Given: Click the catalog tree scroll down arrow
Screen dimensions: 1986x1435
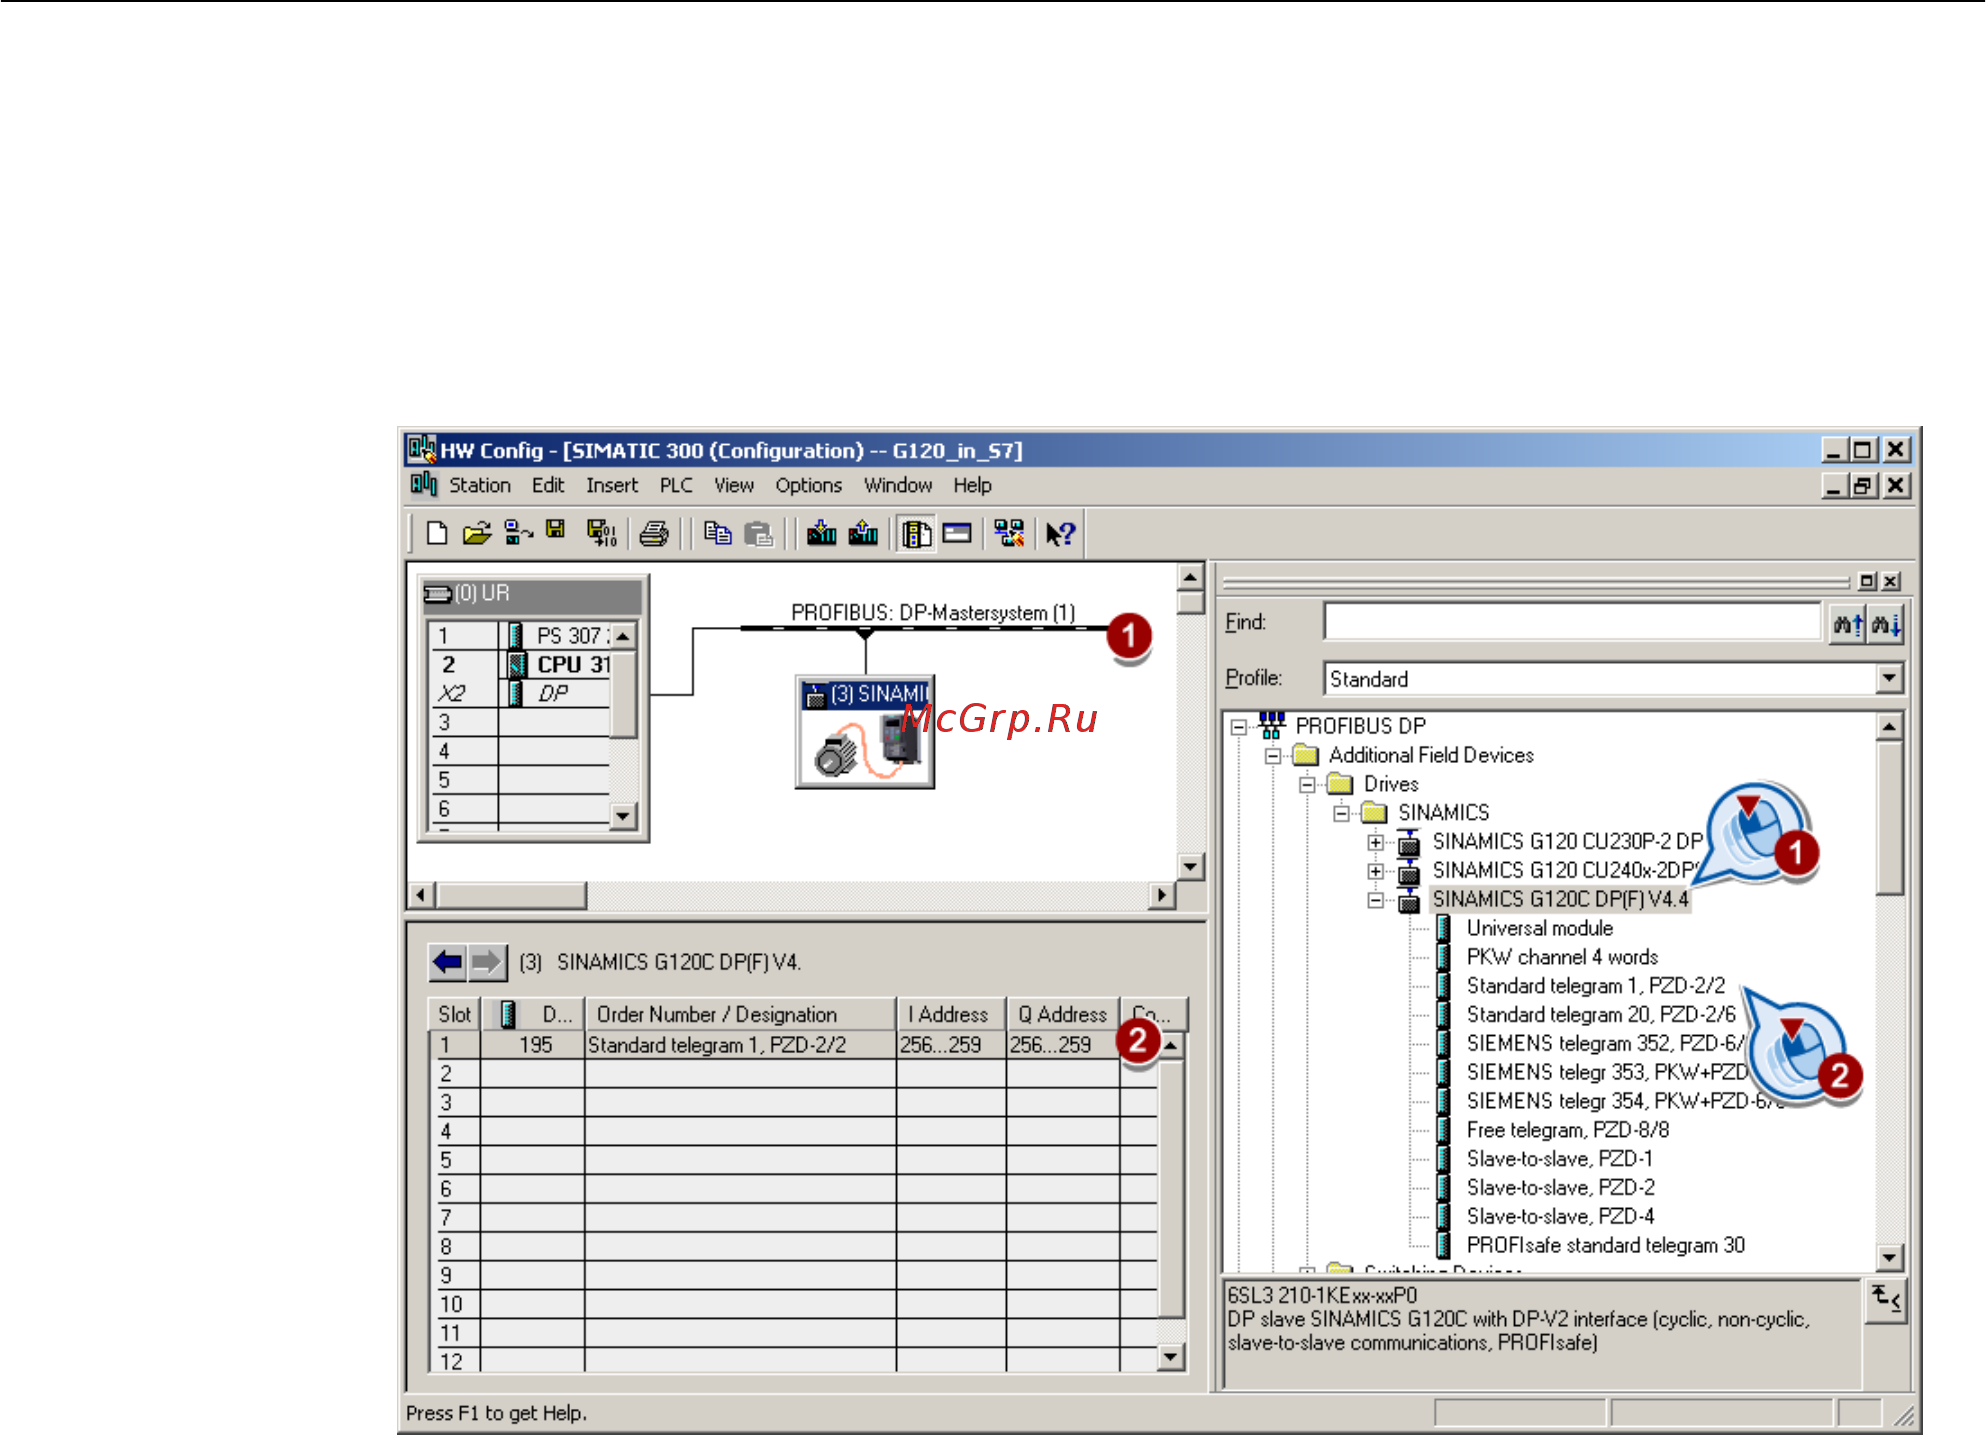Looking at the screenshot, I should click(1888, 1258).
